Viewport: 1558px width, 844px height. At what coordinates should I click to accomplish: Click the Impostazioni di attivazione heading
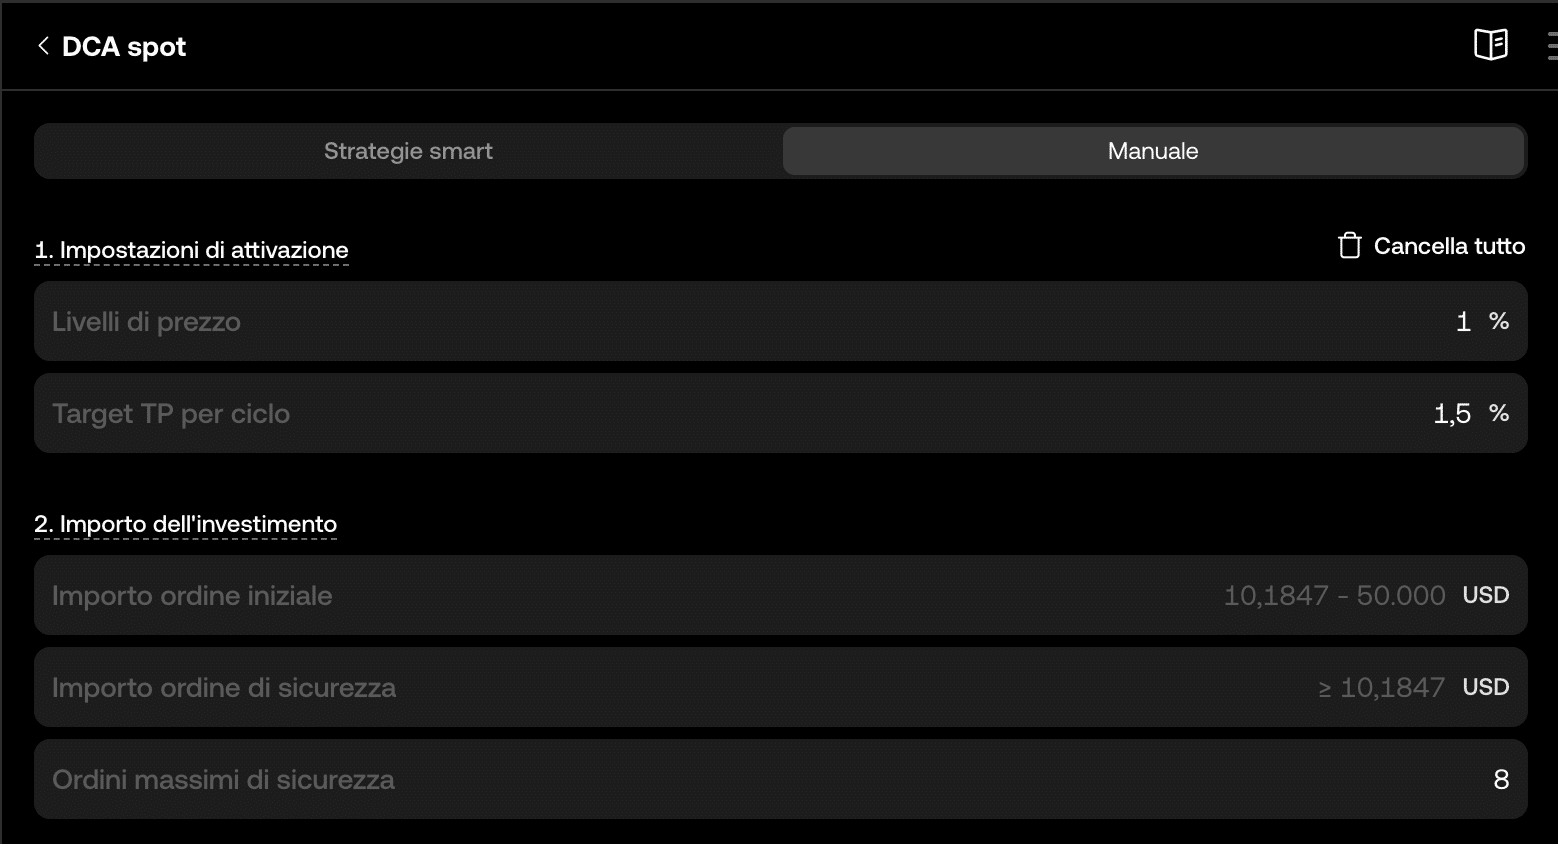(x=191, y=250)
